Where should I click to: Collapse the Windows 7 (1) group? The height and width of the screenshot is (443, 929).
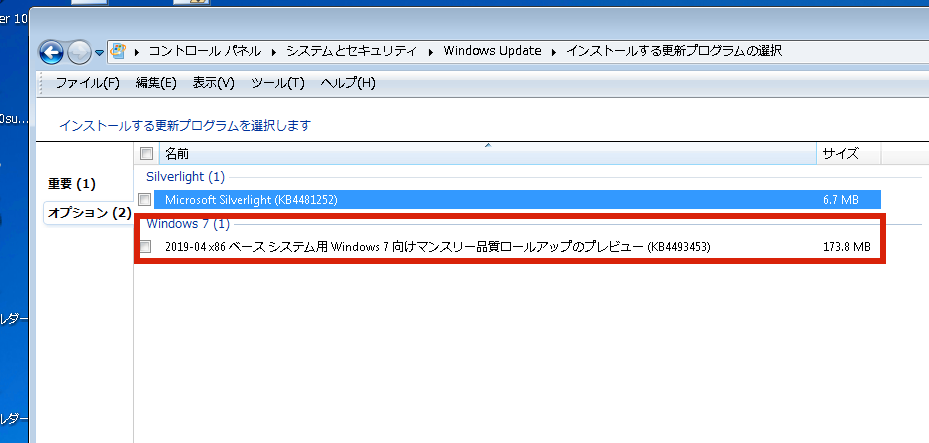(188, 224)
